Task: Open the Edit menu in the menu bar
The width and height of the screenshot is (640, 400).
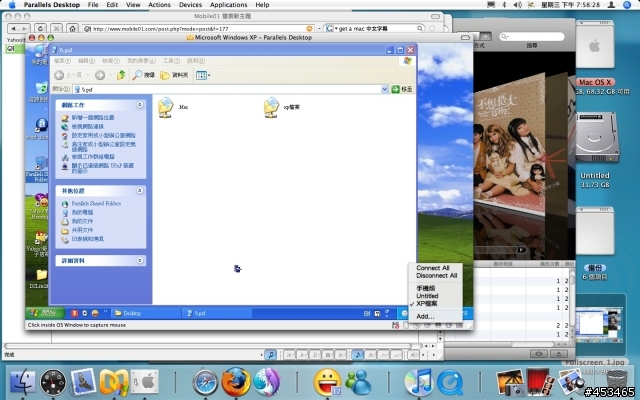Action: [112, 5]
